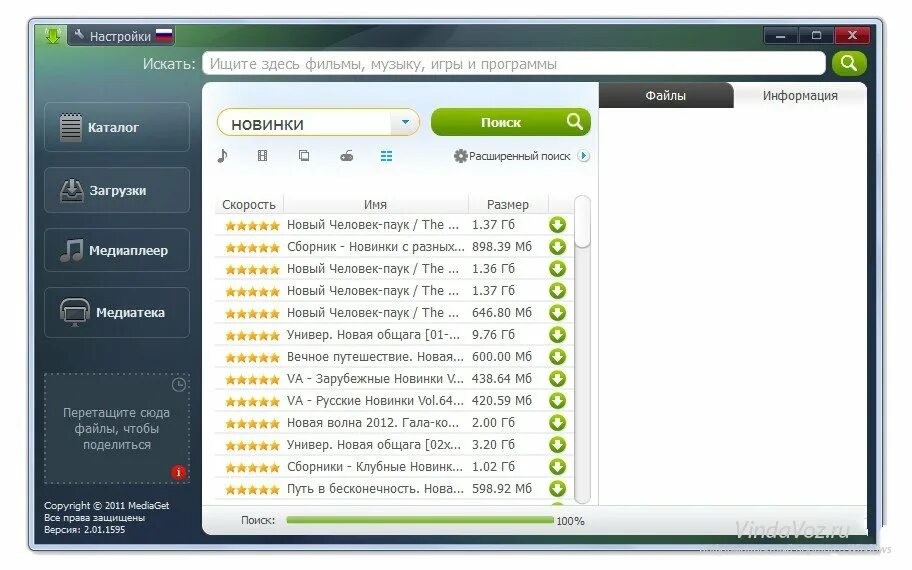Download 'Путь в бесконечность. Нова' 598.92 Мб
This screenshot has width=912, height=570.
coord(557,489)
